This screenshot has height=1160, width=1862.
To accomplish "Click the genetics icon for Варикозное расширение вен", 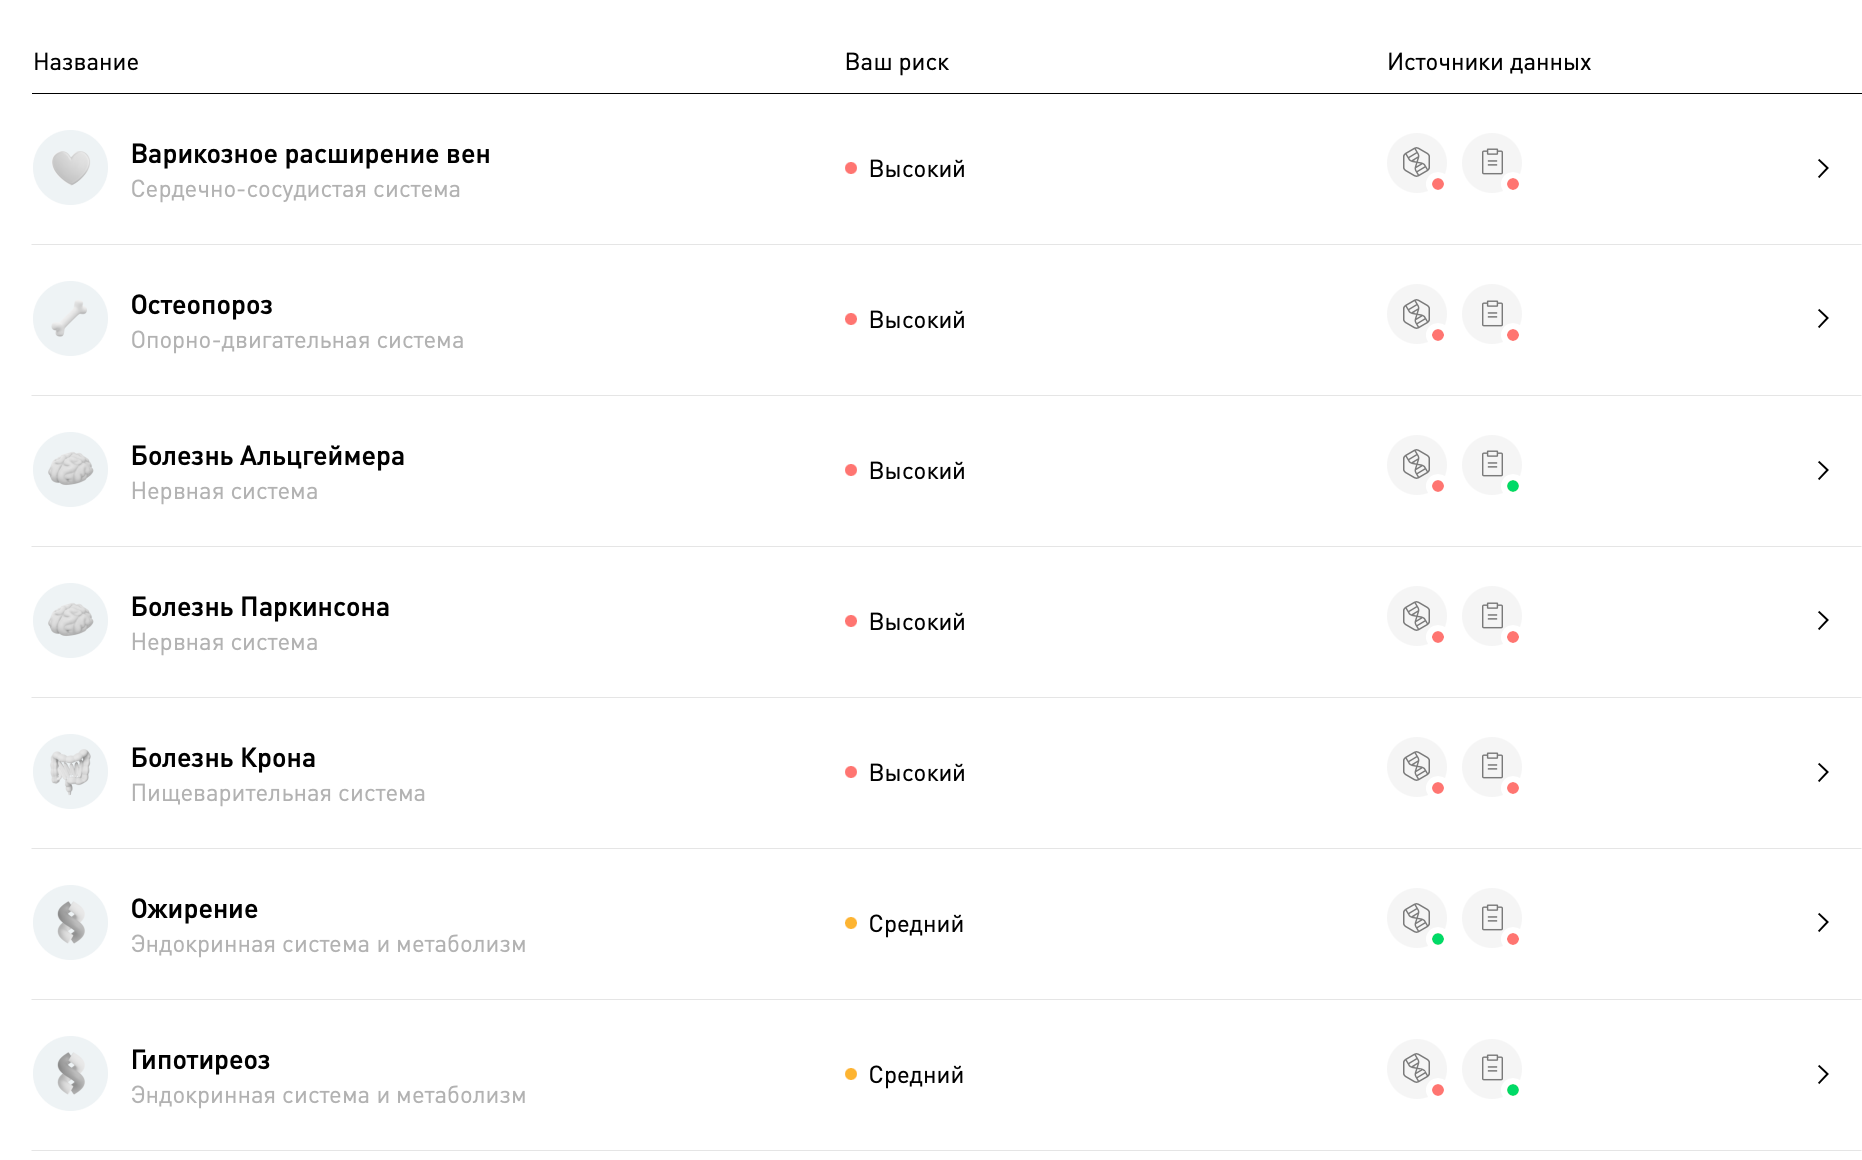I will [x=1416, y=163].
